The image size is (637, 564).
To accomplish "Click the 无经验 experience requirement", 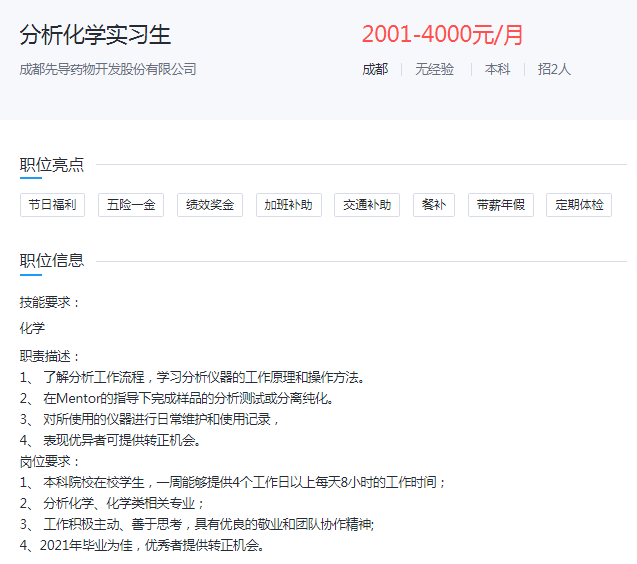I will 434,70.
